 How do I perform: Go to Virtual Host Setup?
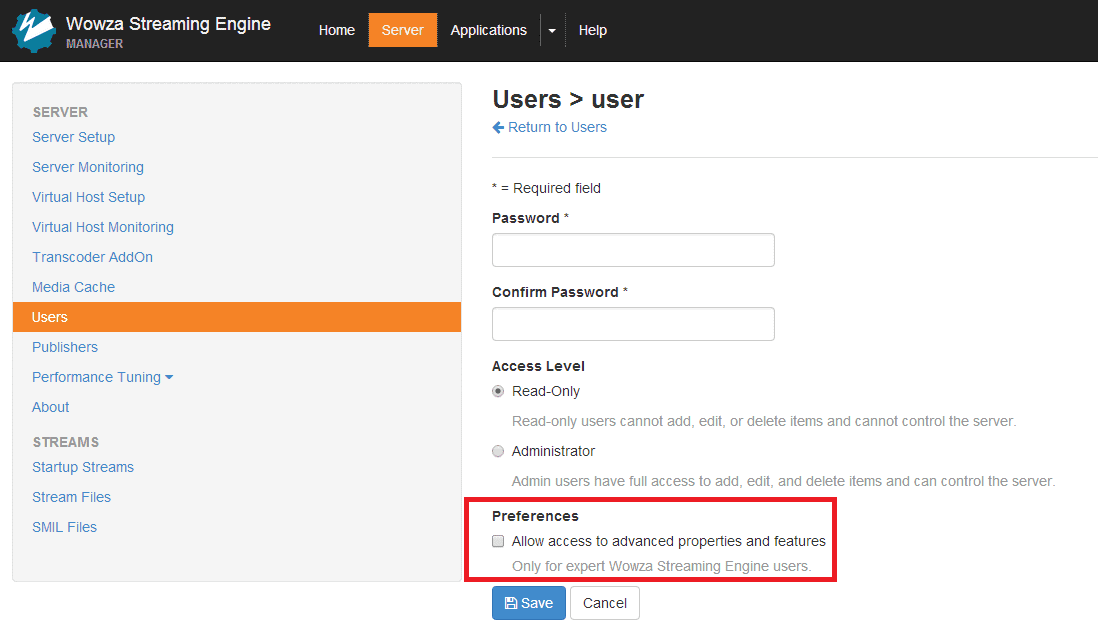point(89,198)
